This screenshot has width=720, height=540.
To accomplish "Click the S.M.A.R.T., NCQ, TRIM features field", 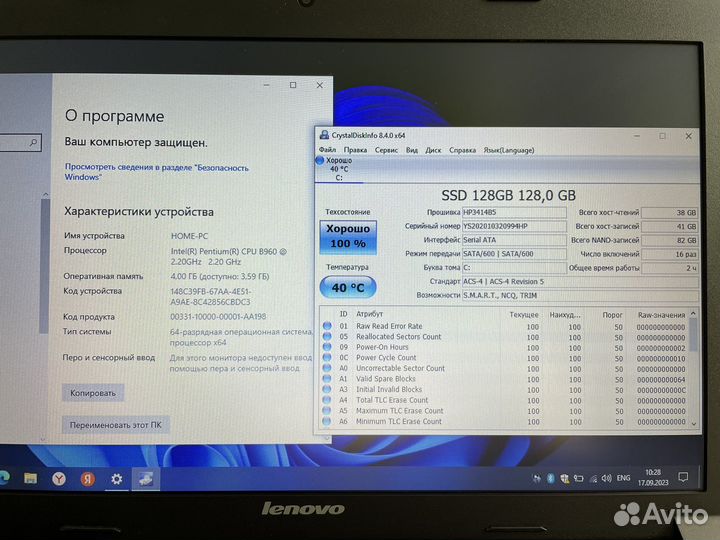I will pos(580,295).
